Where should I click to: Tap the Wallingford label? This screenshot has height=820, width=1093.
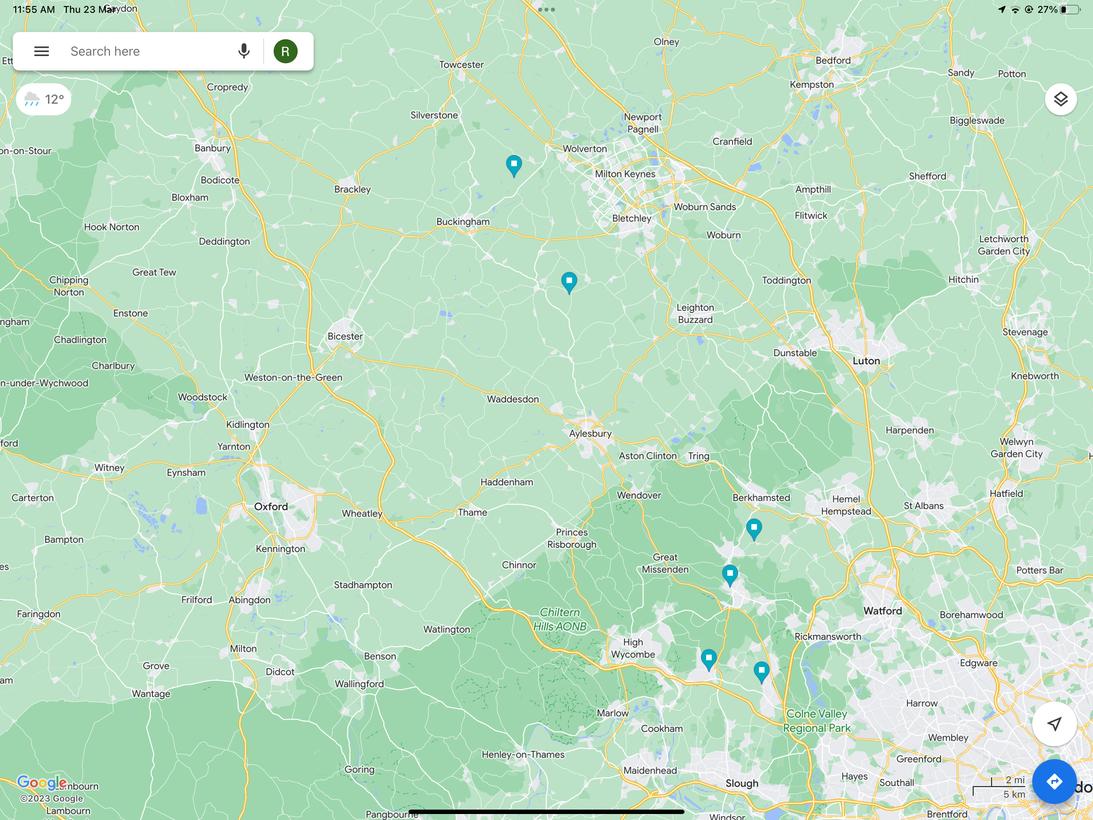coord(359,683)
